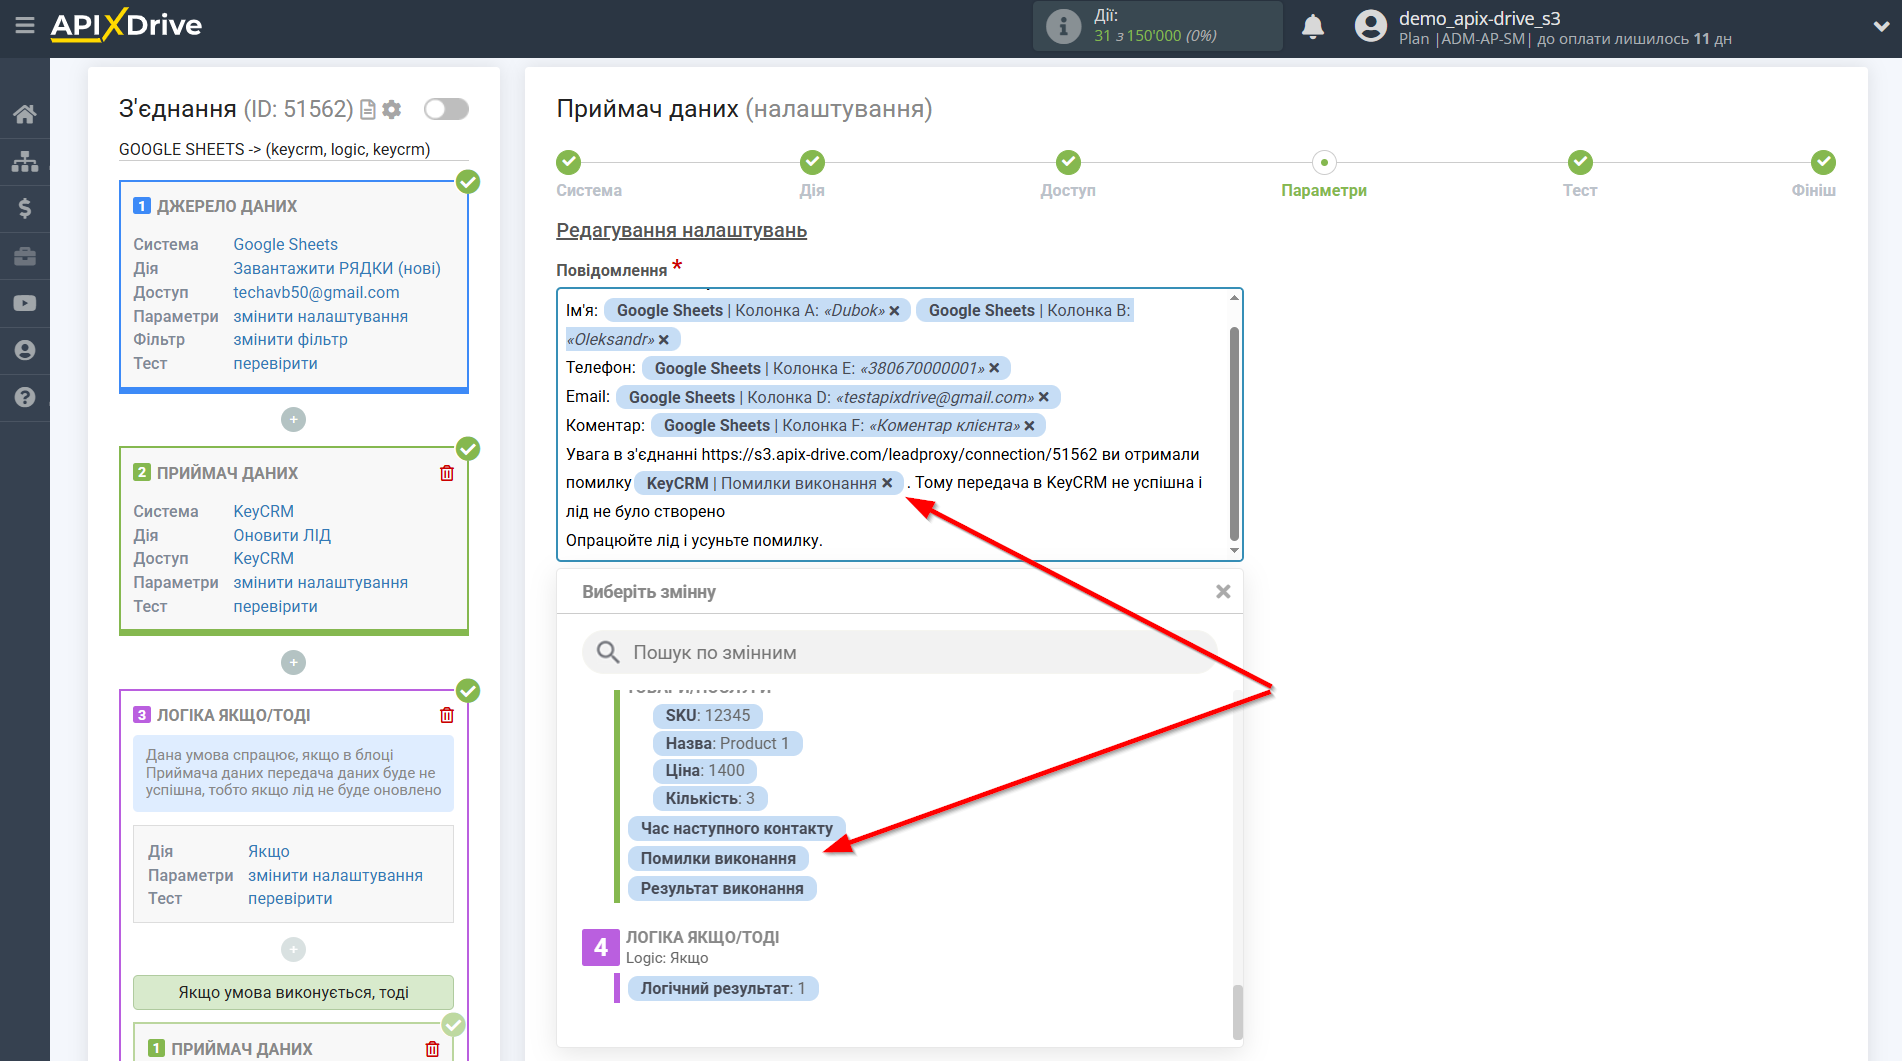Open Google Sheets system link
The width and height of the screenshot is (1902, 1061).
point(285,244)
